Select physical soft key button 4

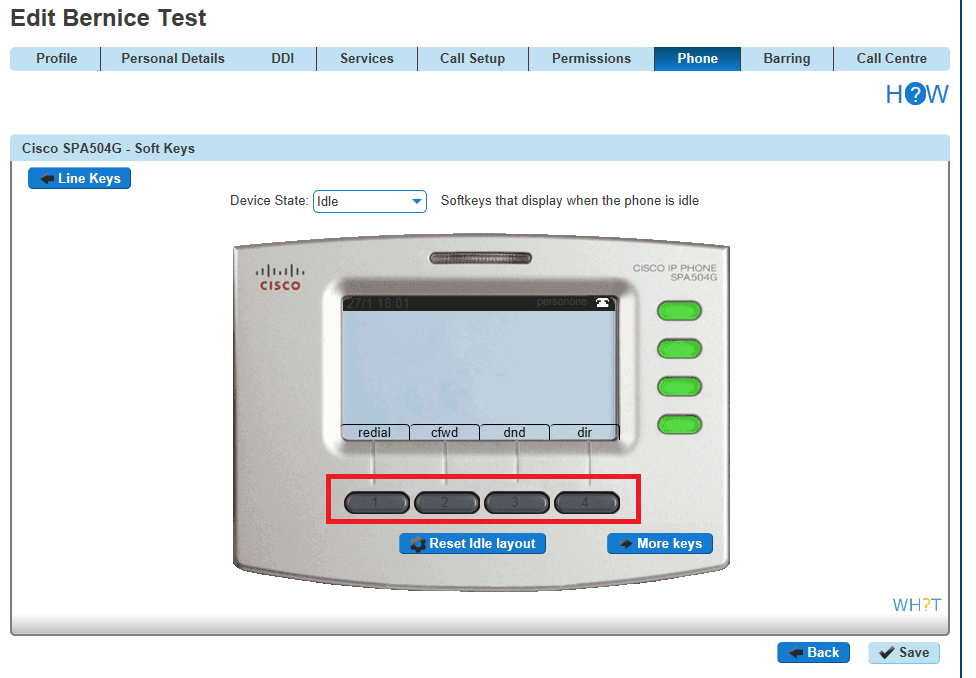point(587,502)
